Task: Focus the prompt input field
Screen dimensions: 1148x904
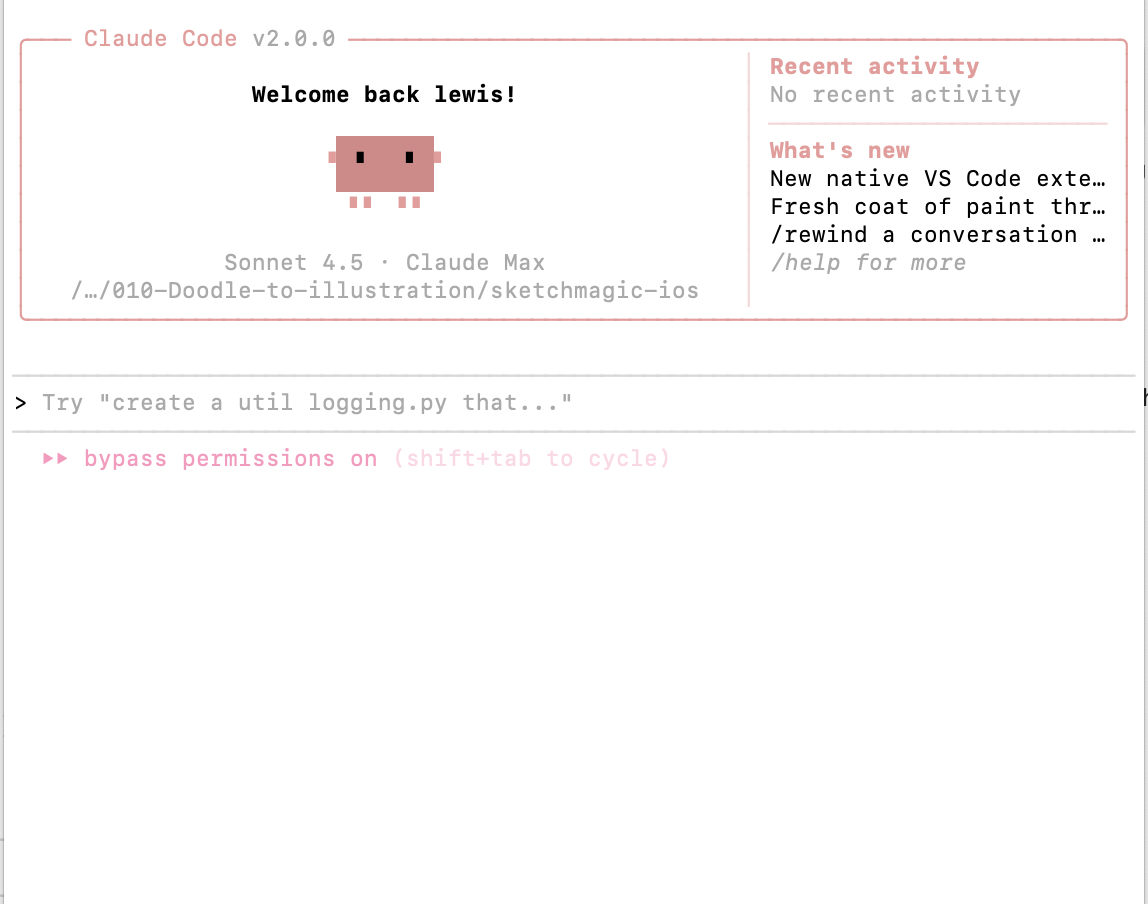Action: point(574,403)
